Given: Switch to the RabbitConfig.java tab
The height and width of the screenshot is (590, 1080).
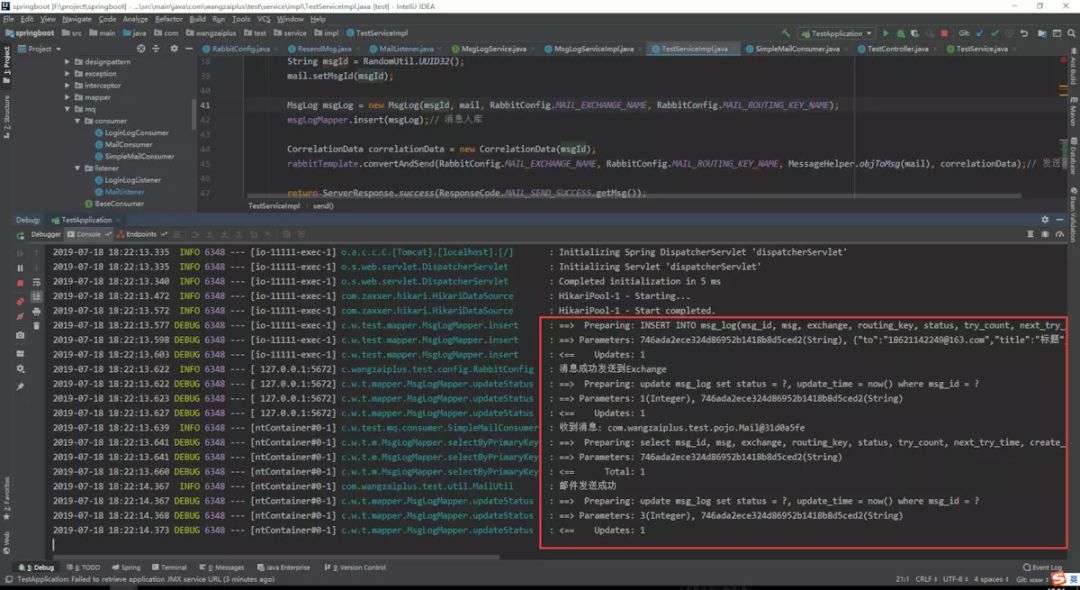Looking at the screenshot, I should pyautogui.click(x=240, y=48).
